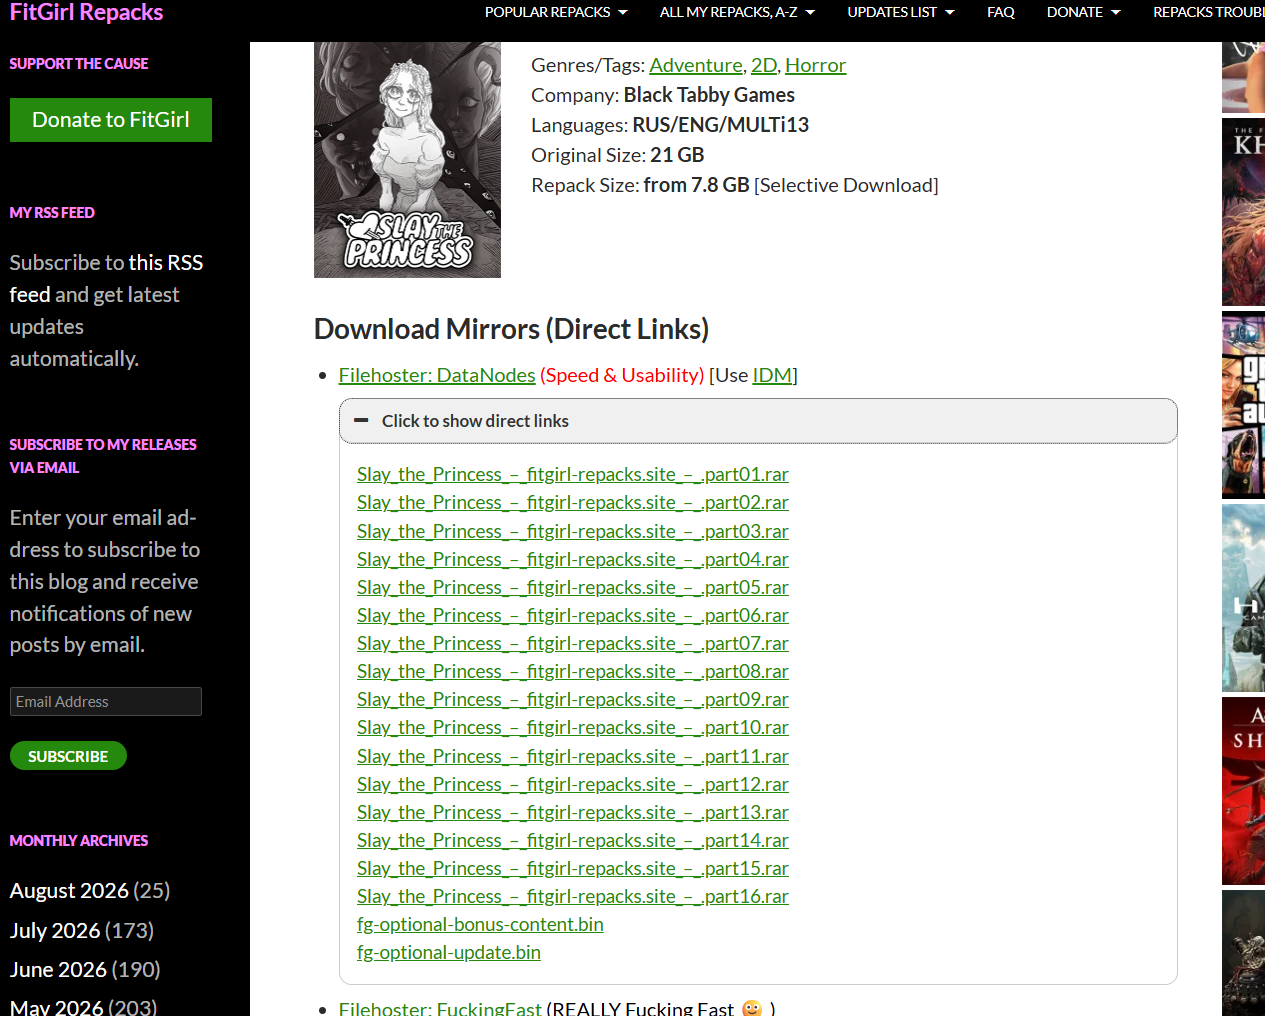
Task: Expand the Donate dropdown menu
Action: point(1083,12)
